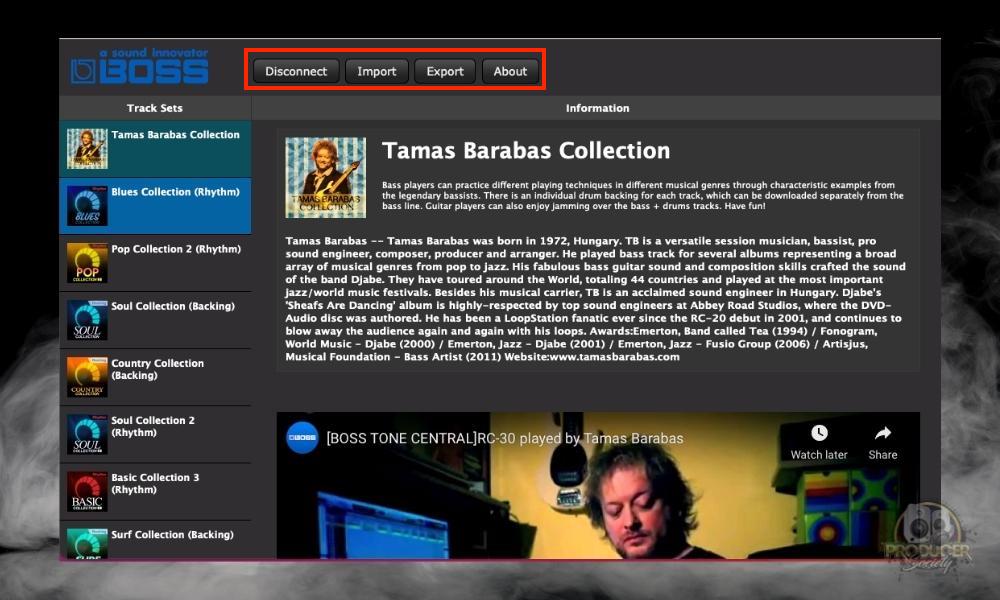This screenshot has width=1000, height=600.
Task: Choose 'Tamas Barabas Collection' in Track Sets list
Action: point(175,135)
